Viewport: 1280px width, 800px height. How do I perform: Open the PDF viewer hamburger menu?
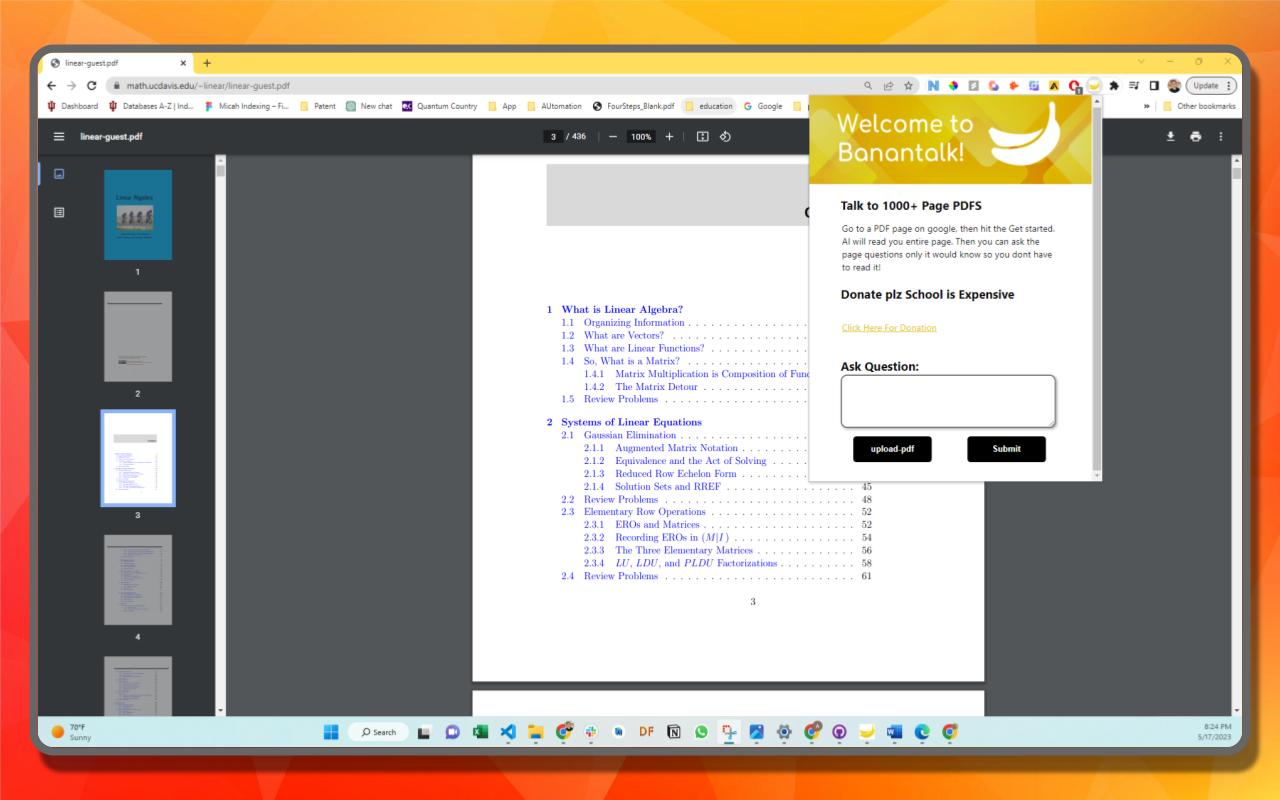[x=57, y=137]
